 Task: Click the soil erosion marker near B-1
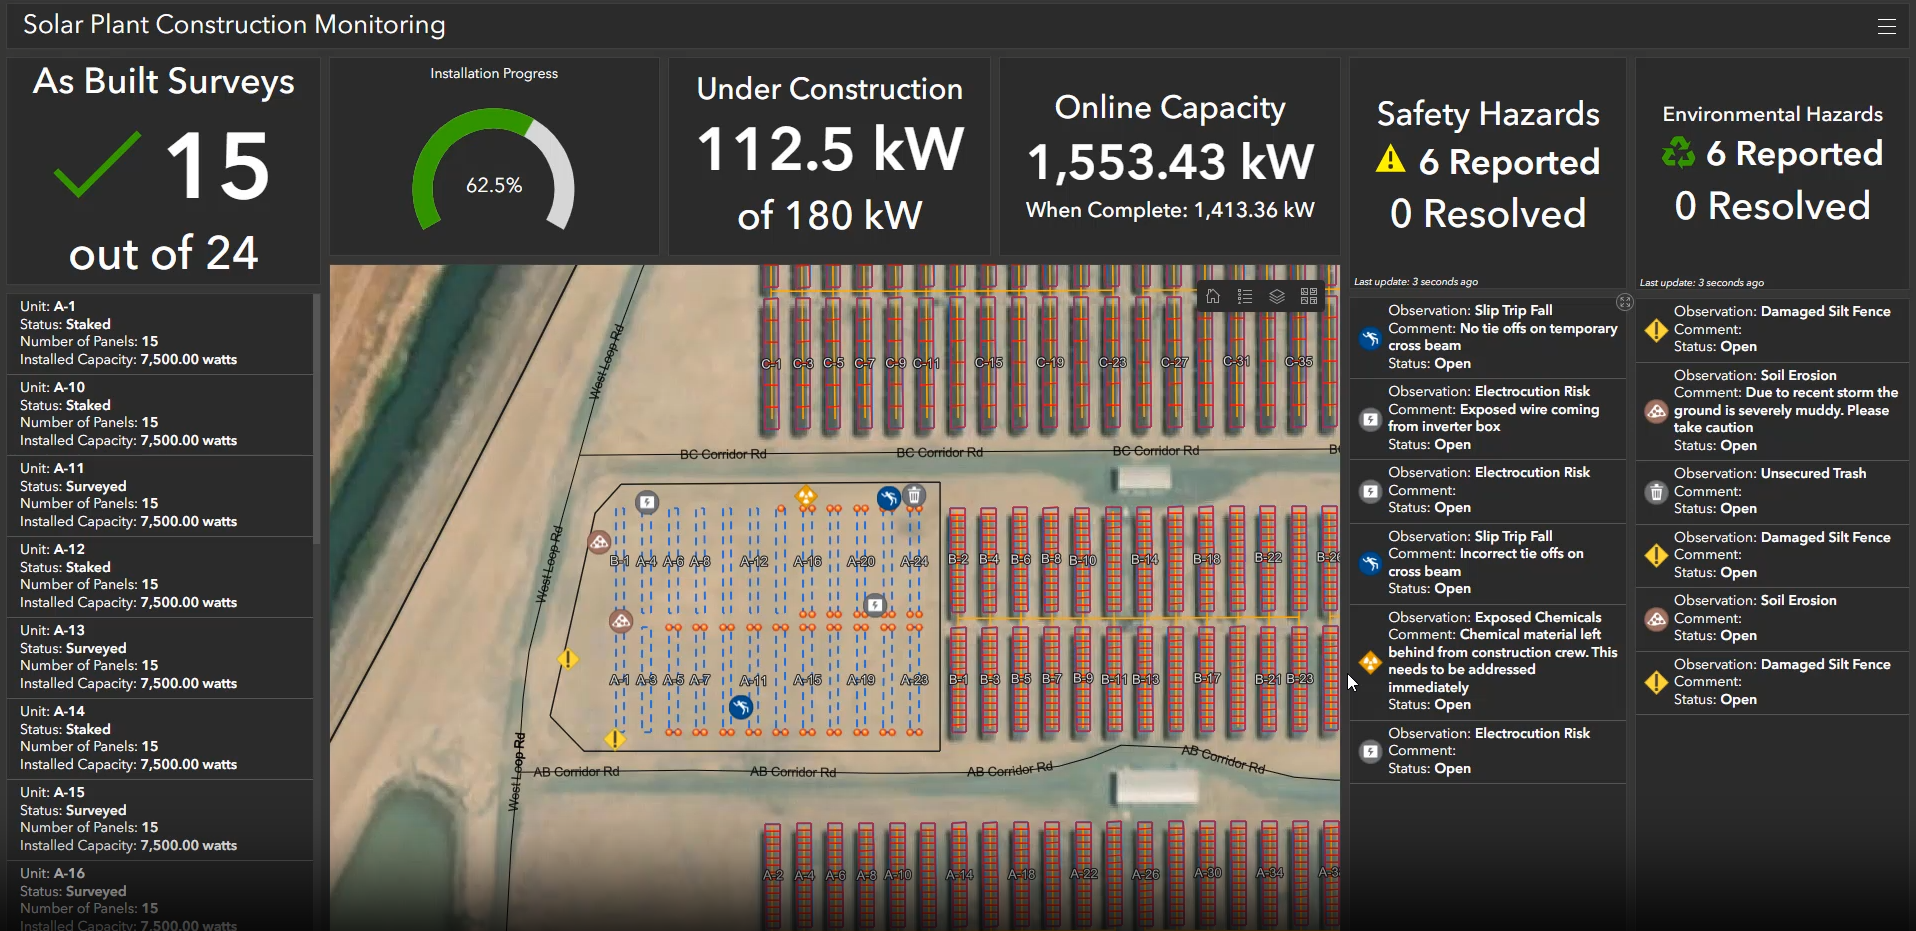click(599, 542)
